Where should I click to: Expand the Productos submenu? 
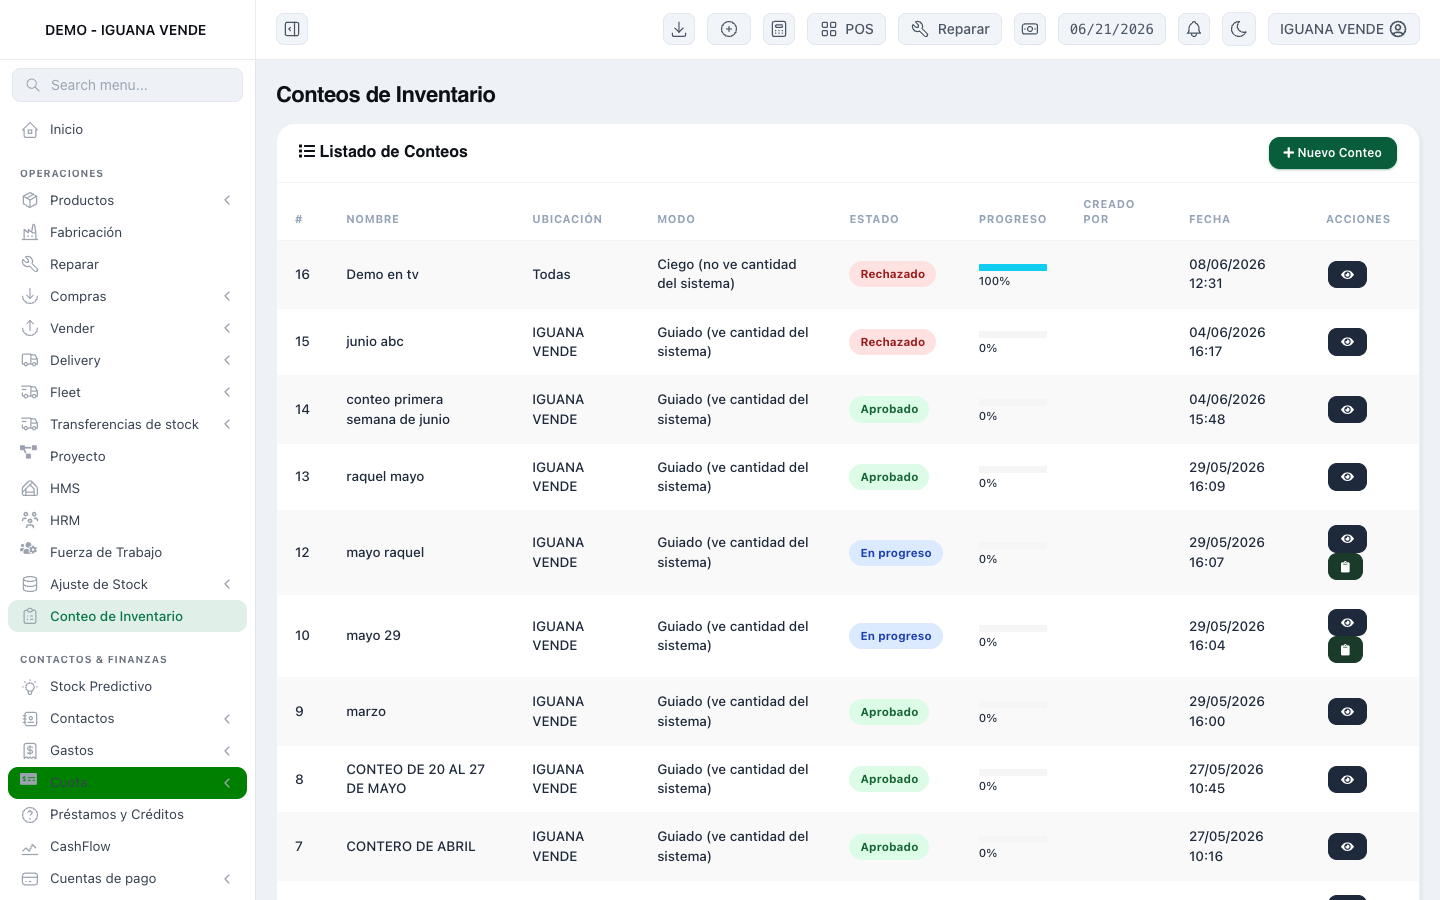[227, 200]
